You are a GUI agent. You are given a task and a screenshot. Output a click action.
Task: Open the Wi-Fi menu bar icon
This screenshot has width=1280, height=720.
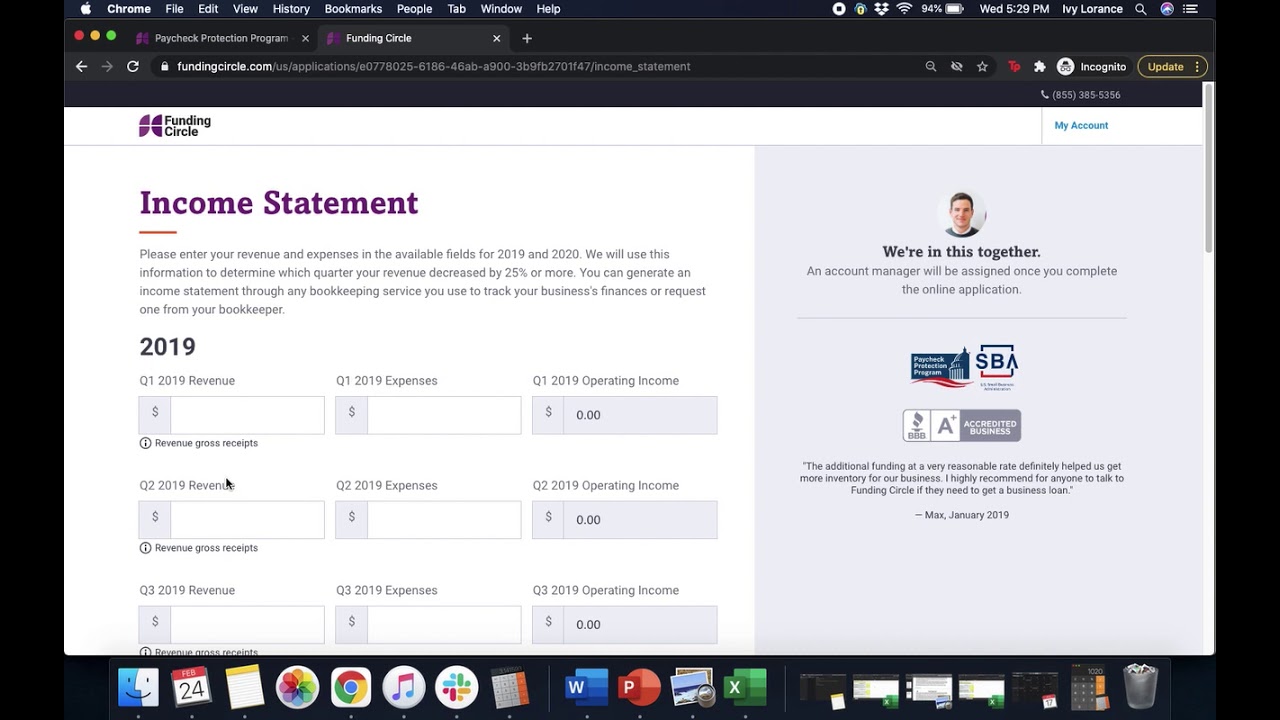(x=904, y=9)
